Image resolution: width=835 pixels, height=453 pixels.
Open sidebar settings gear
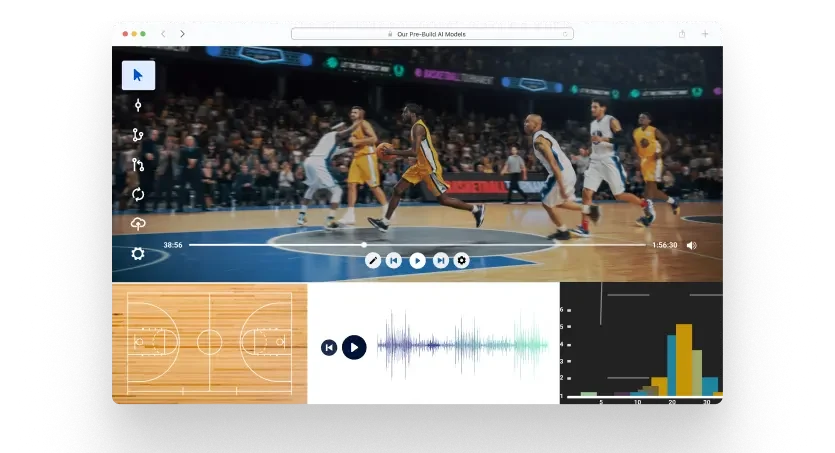pyautogui.click(x=138, y=253)
